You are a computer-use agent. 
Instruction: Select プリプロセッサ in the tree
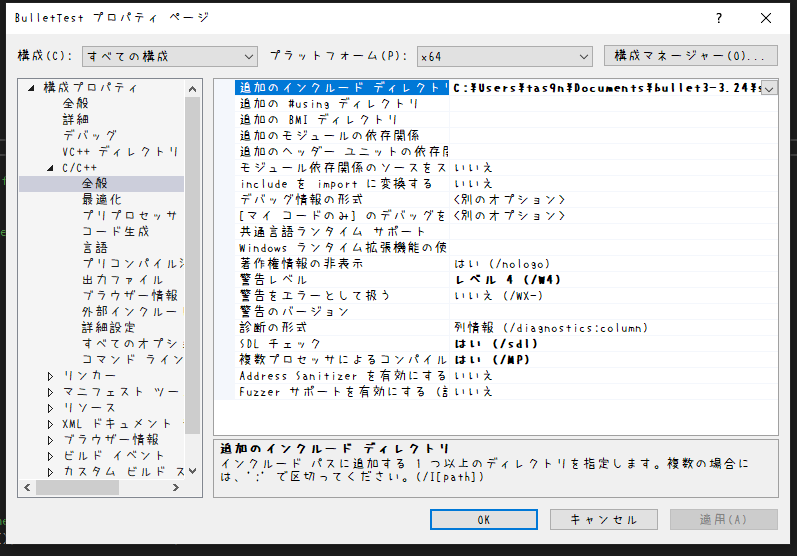[x=129, y=215]
